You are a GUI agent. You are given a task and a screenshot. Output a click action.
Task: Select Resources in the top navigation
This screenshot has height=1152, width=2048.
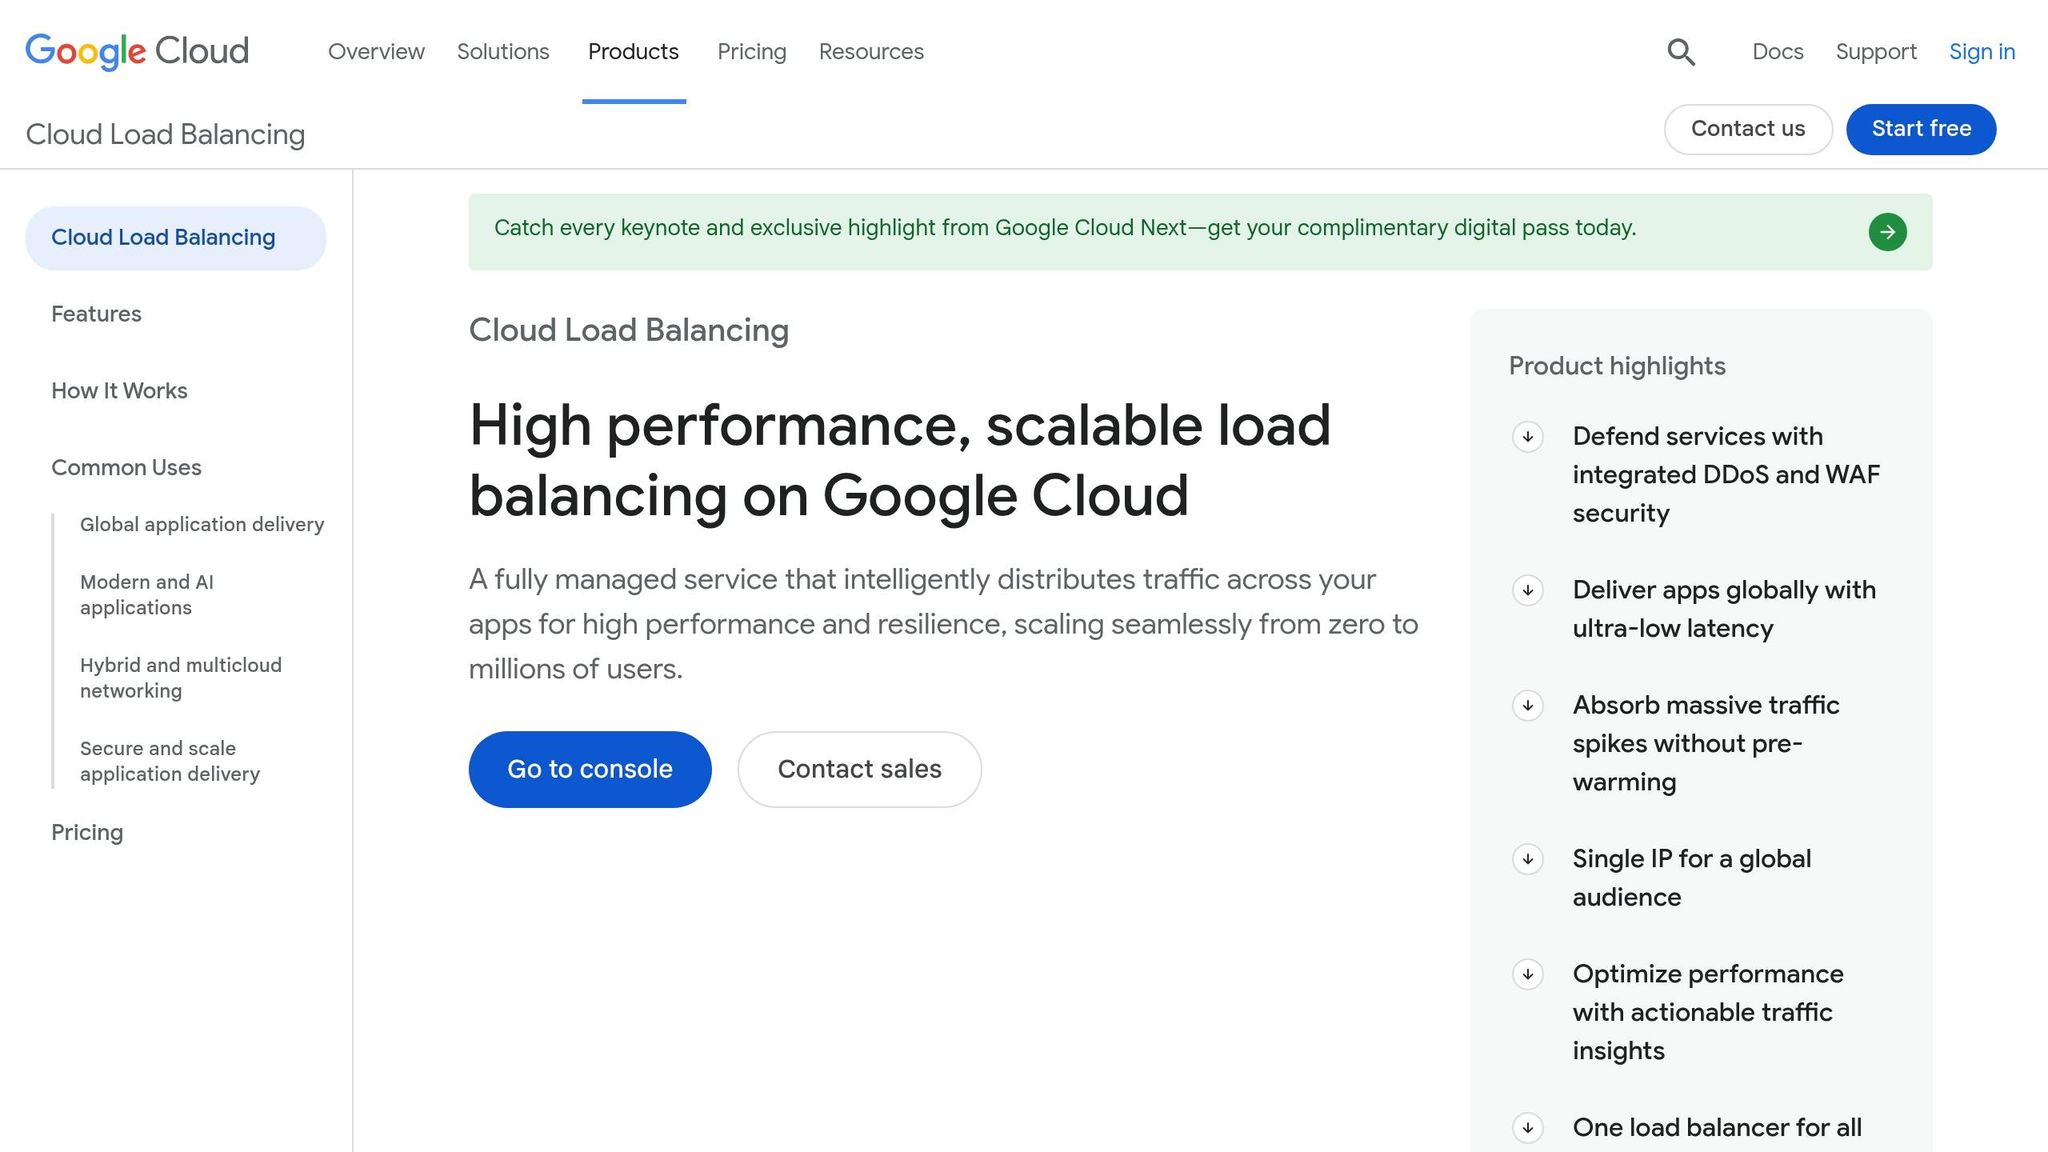(870, 51)
